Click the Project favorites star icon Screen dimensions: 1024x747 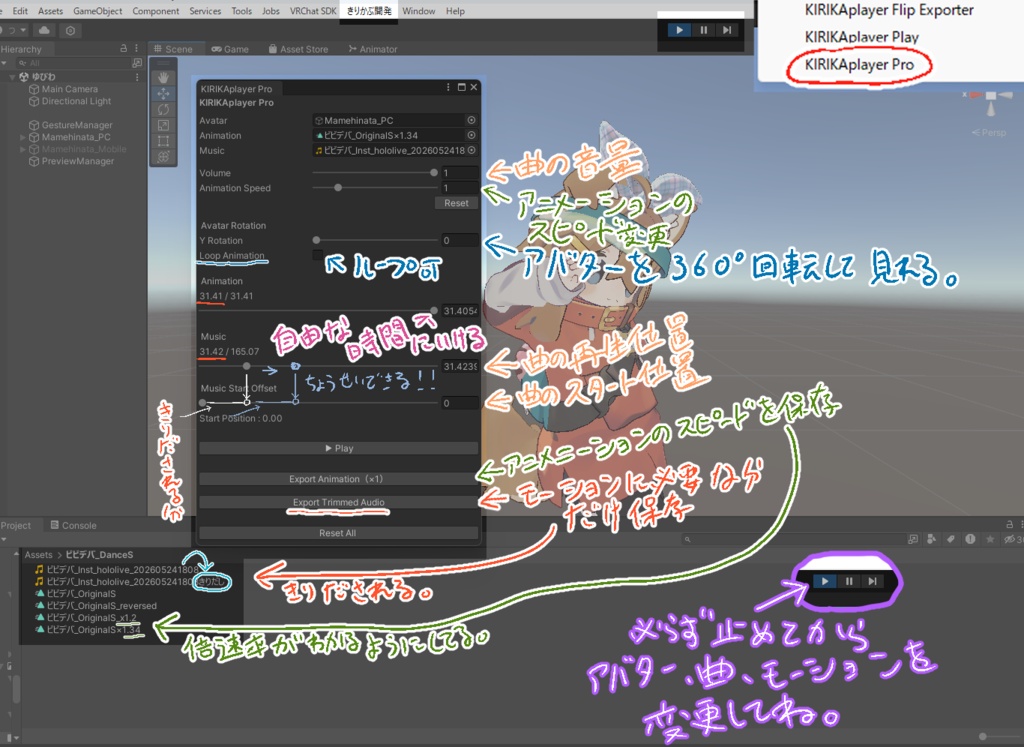tap(990, 539)
